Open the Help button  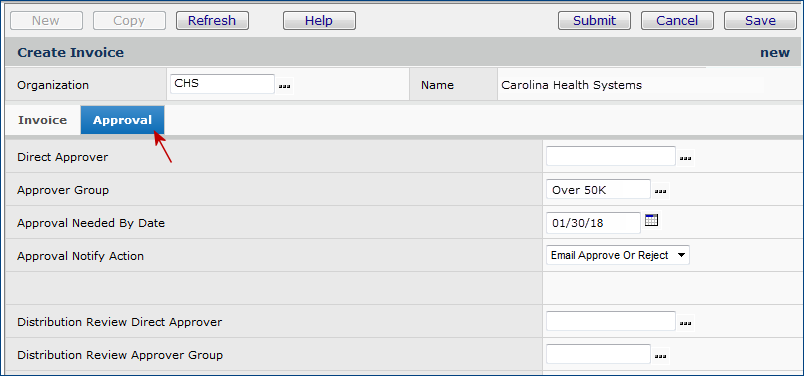click(319, 21)
